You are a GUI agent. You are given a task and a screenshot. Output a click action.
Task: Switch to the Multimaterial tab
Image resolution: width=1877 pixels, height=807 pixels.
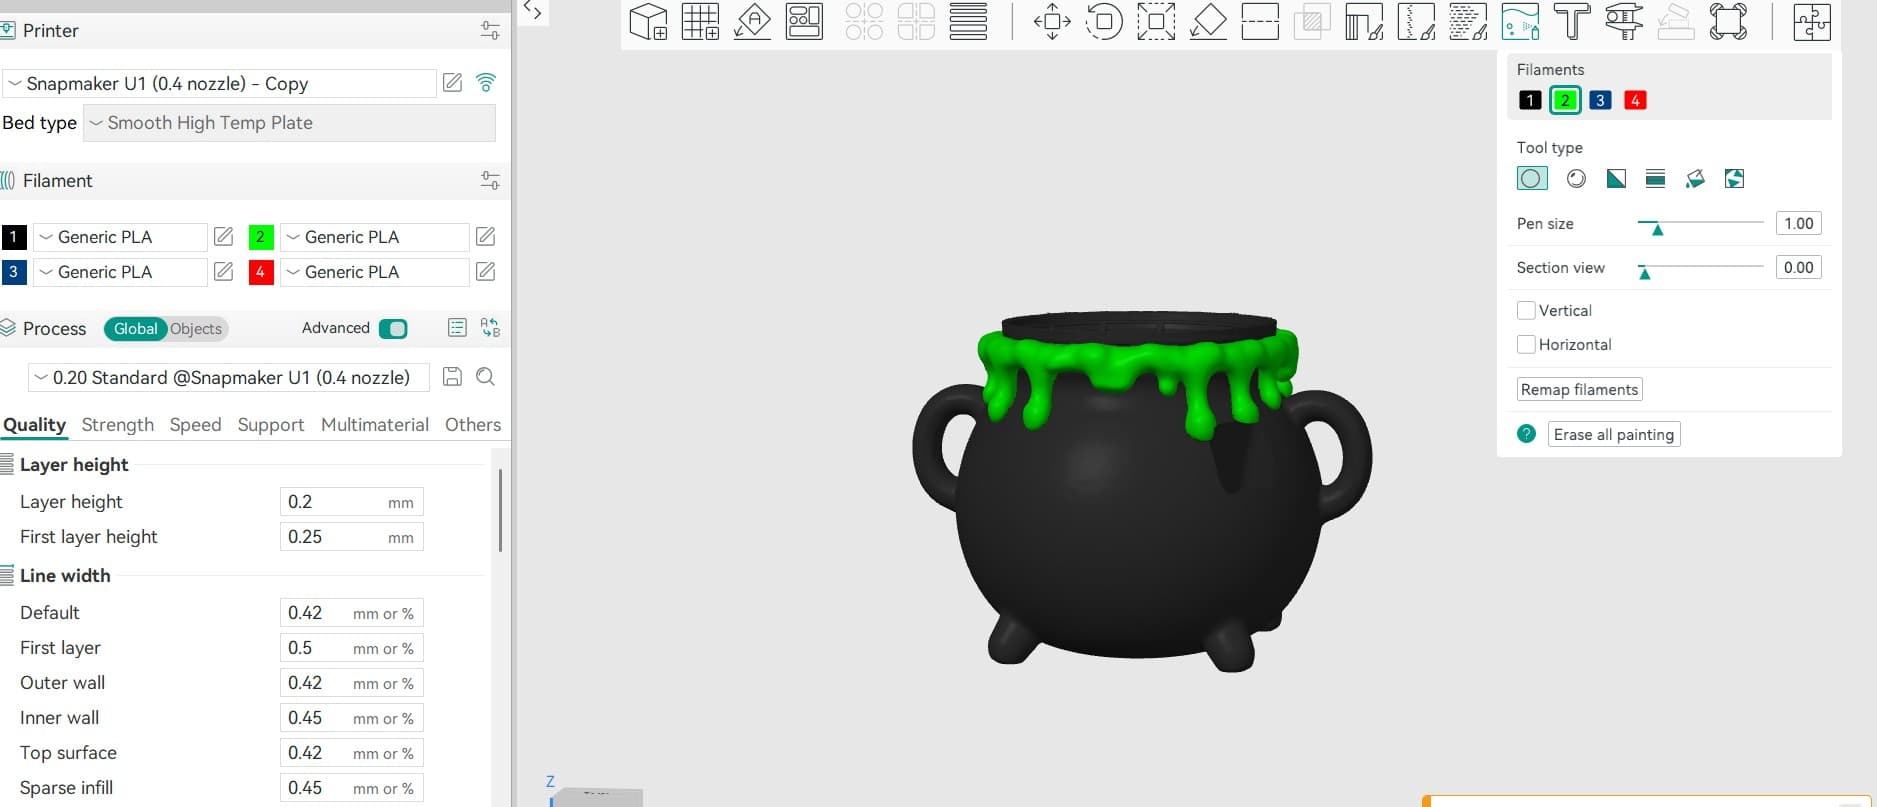[x=375, y=425]
